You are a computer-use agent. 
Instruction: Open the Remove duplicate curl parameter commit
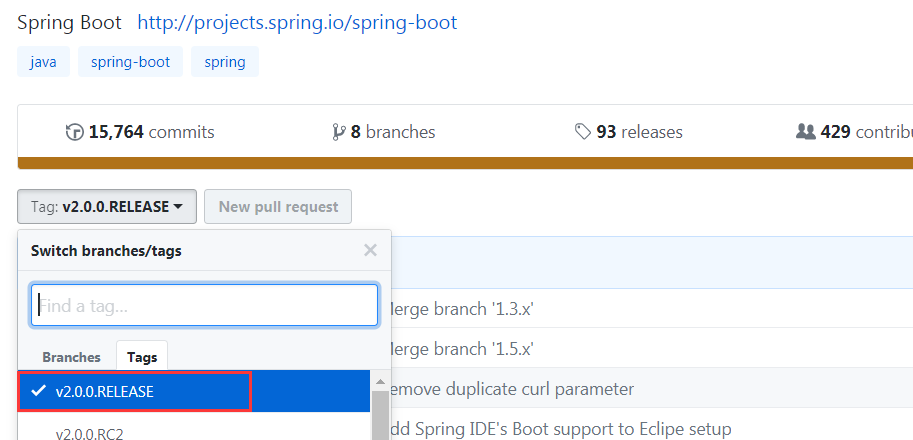510,389
